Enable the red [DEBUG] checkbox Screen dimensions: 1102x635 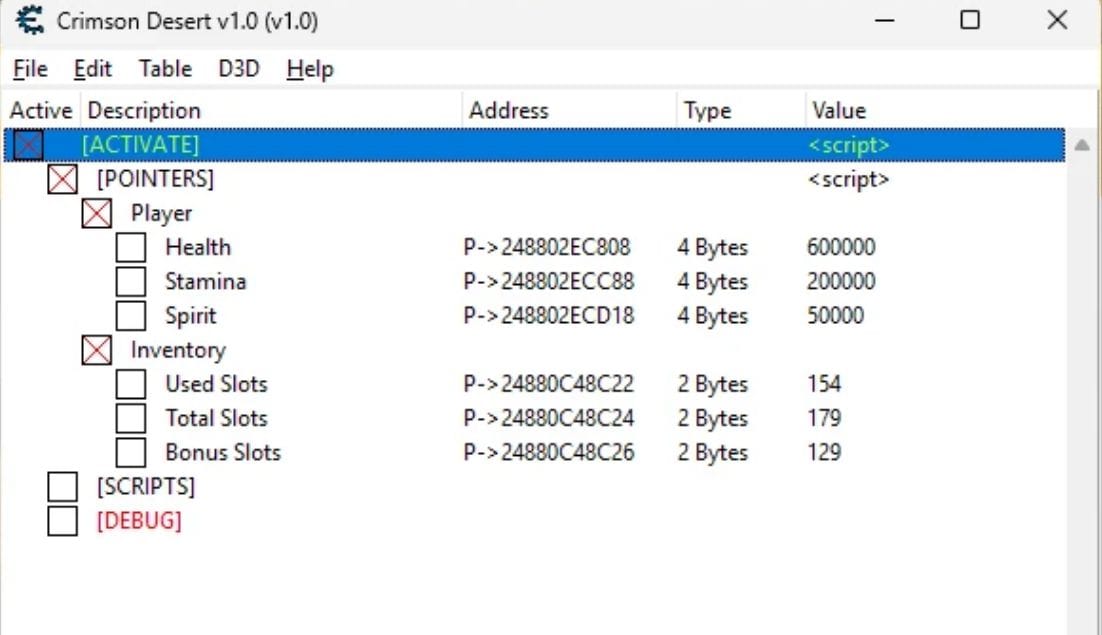(x=63, y=521)
